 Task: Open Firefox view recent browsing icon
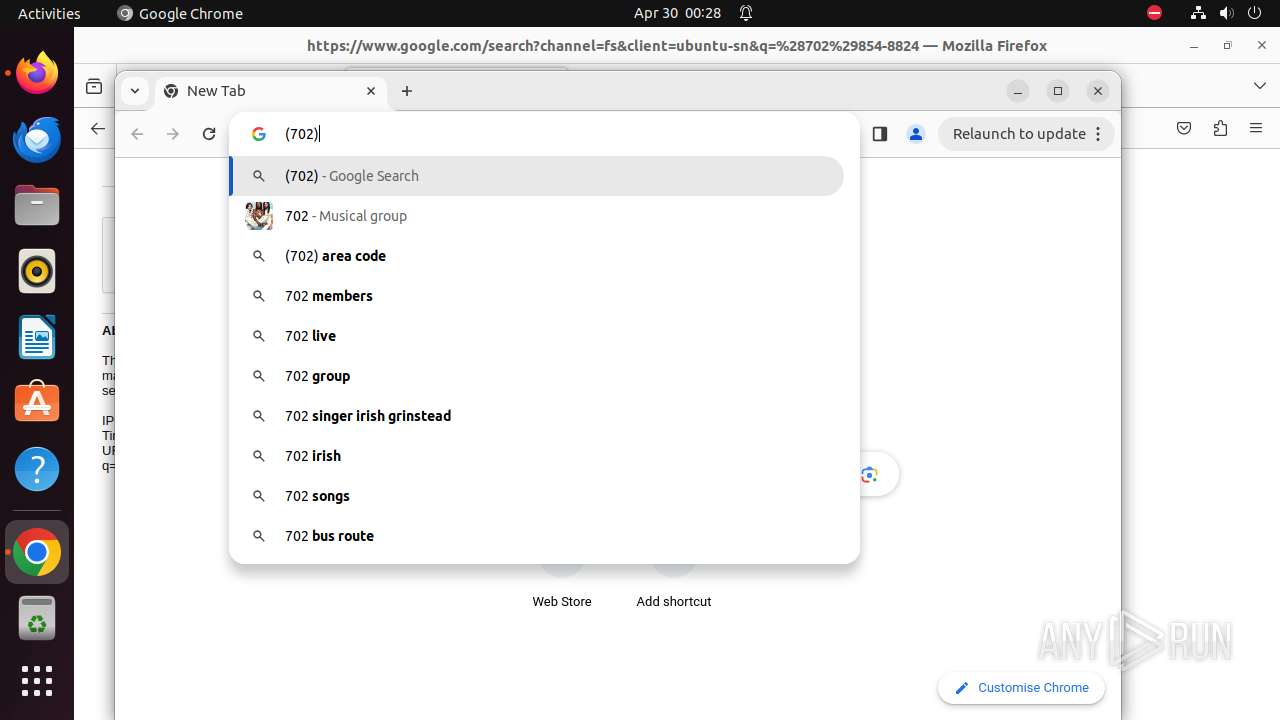94,87
